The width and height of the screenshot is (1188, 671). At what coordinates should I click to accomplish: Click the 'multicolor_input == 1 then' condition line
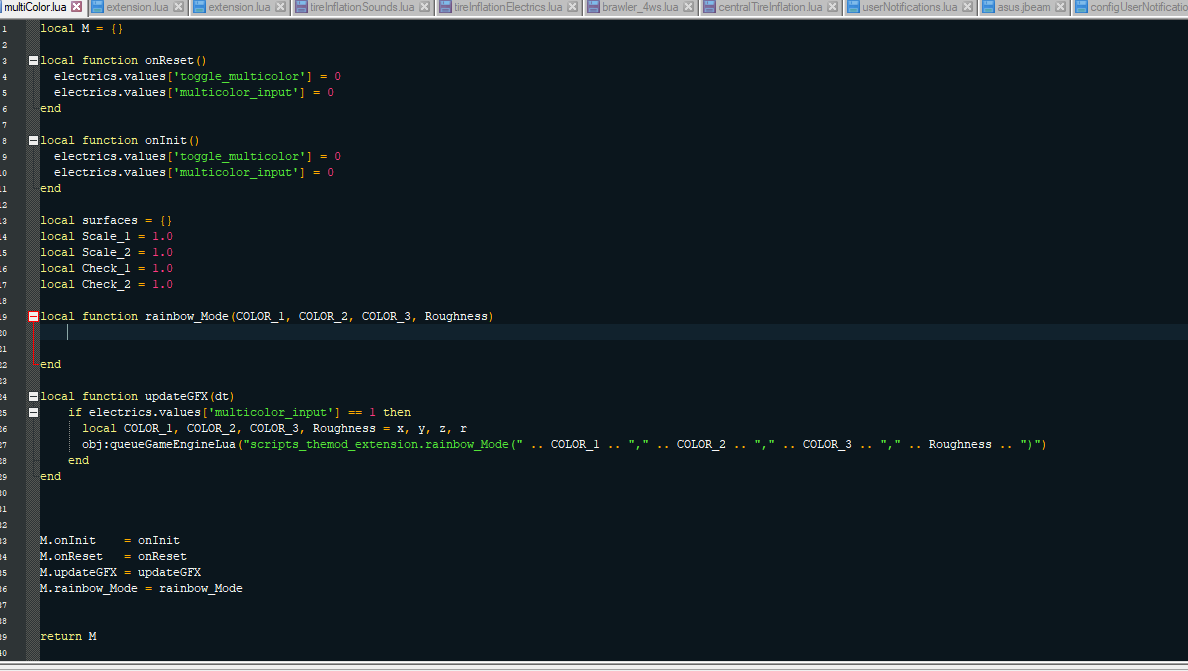click(239, 412)
